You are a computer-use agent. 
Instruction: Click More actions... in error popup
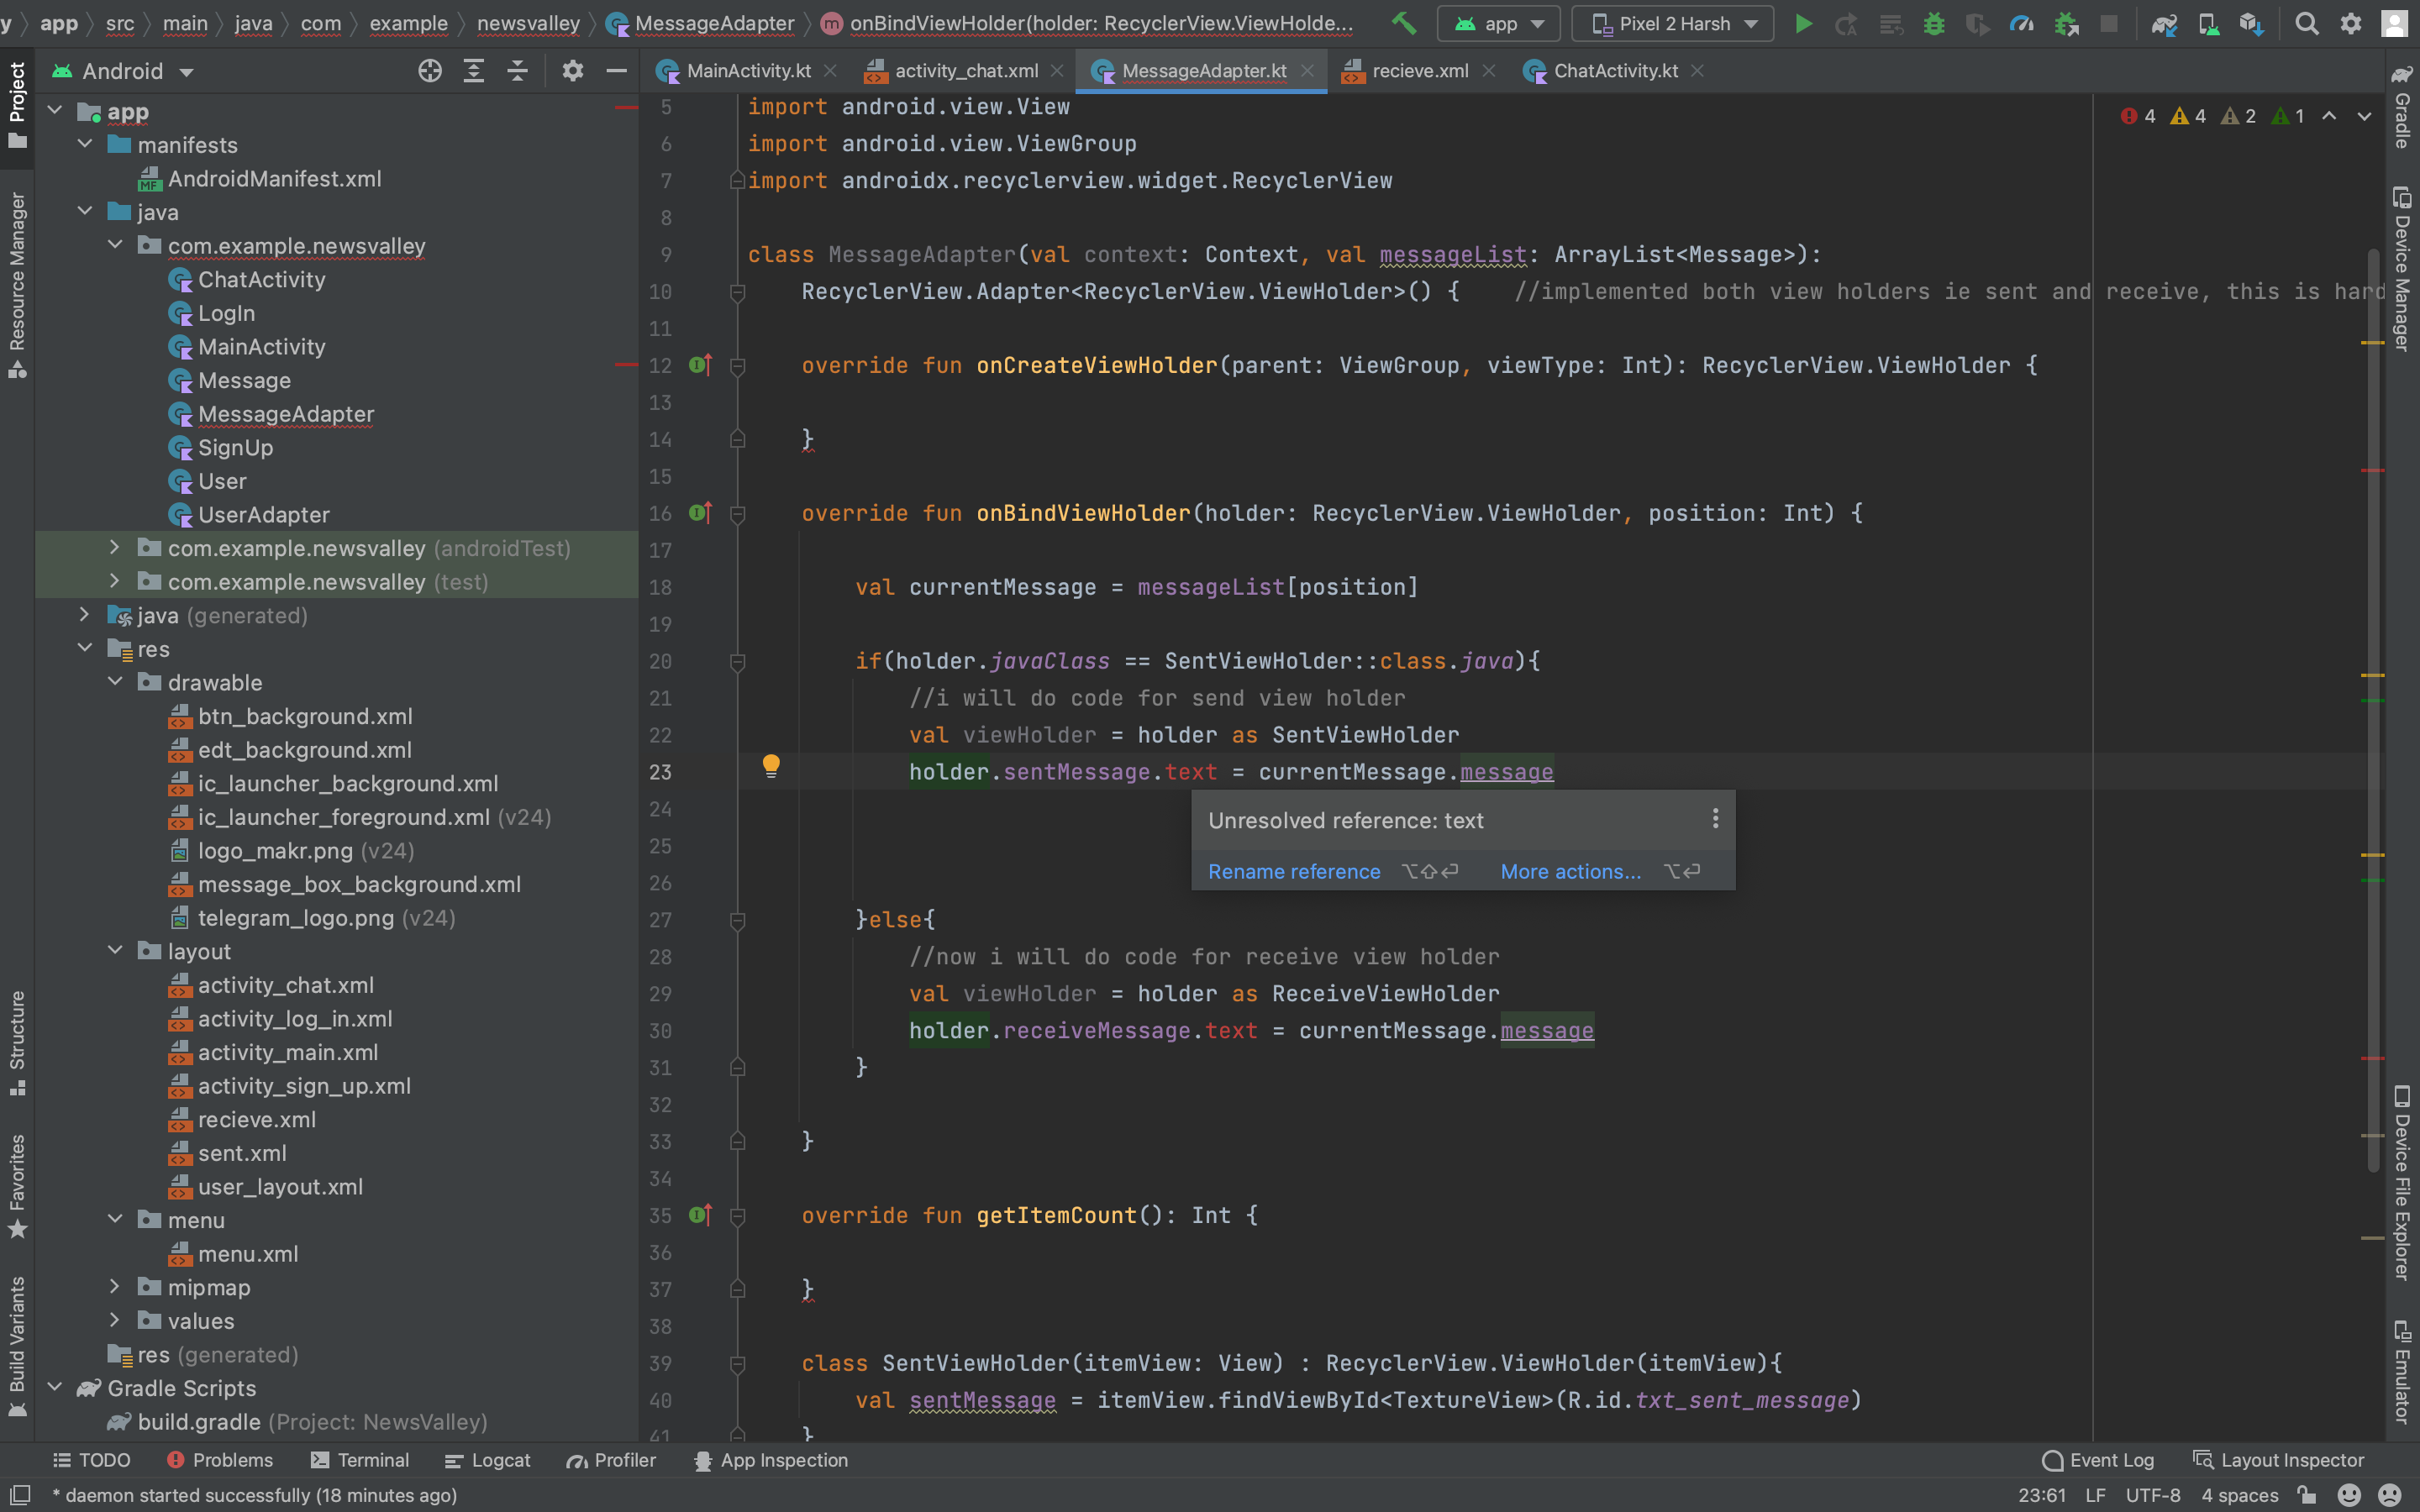[x=1570, y=871]
